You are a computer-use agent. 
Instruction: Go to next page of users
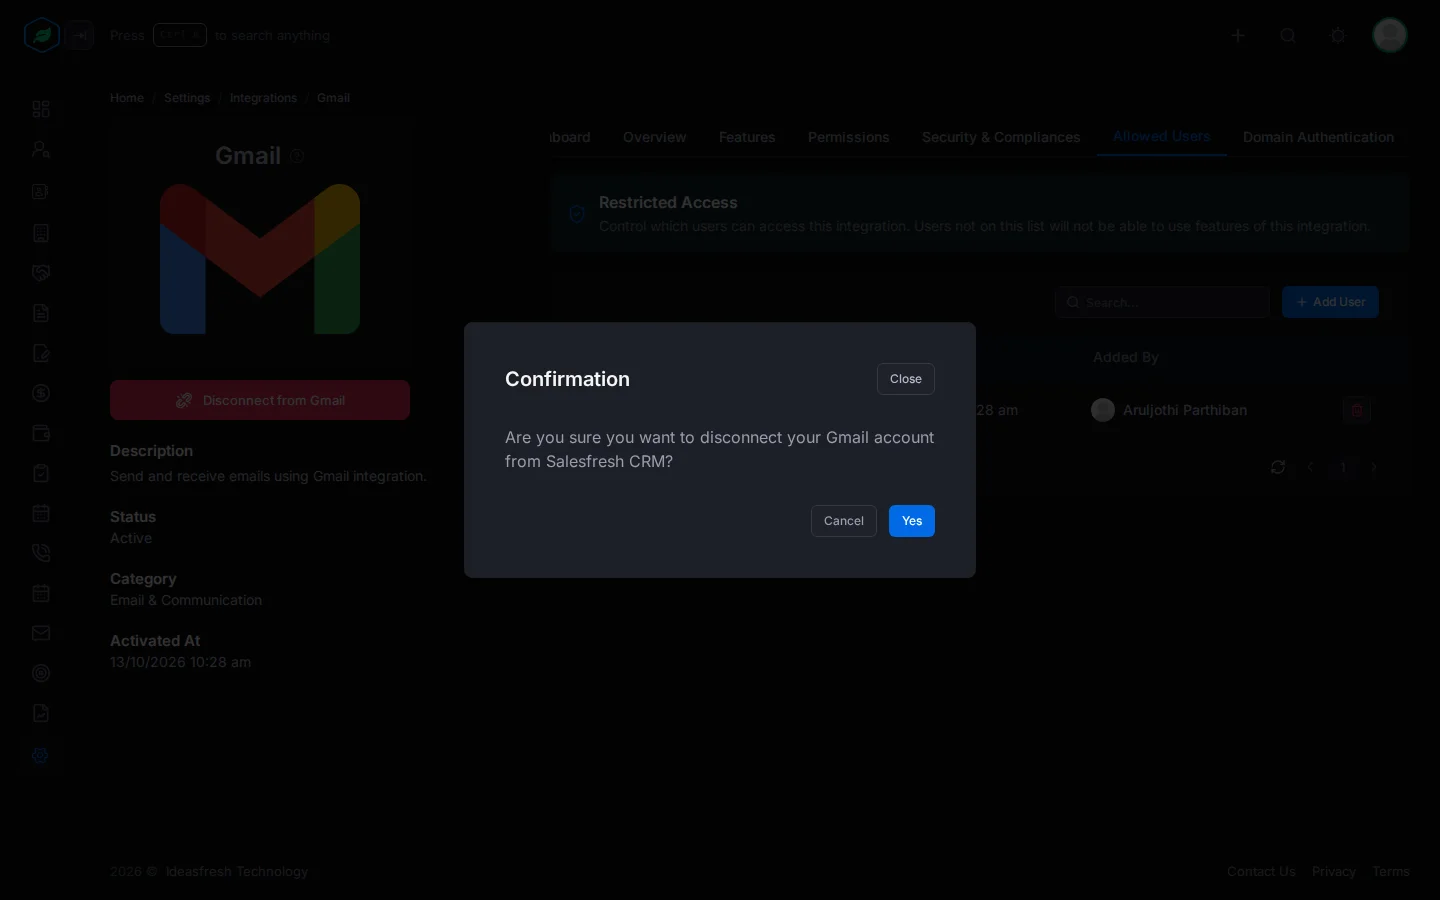click(1374, 467)
